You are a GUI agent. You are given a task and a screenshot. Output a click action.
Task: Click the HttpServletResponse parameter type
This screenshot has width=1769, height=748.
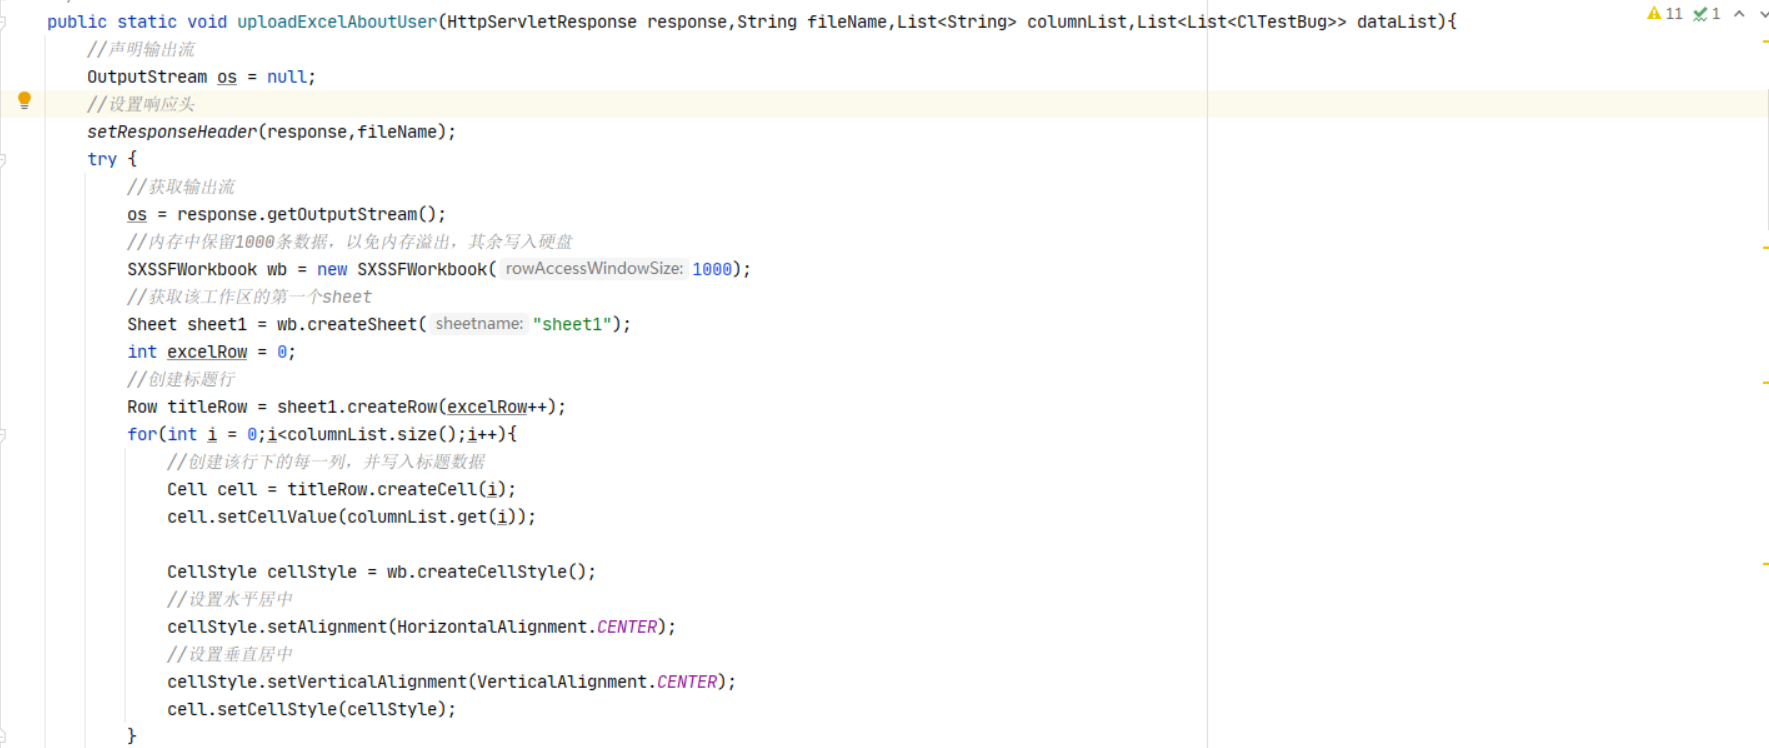tap(542, 22)
